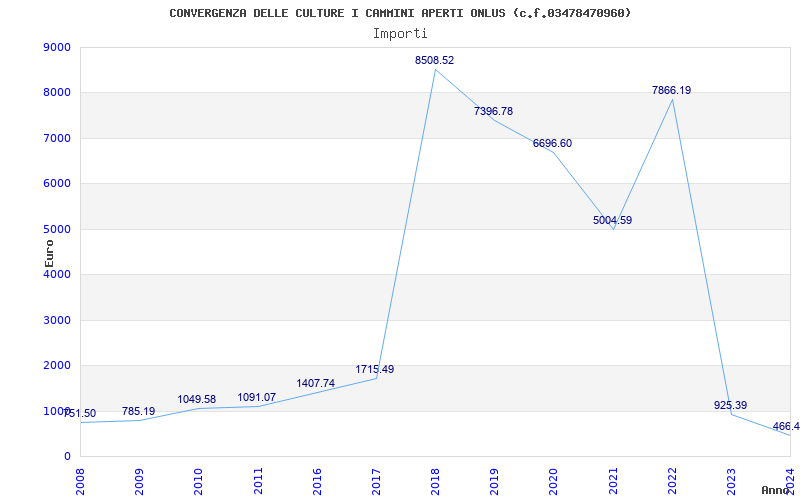Select the 7866.19 data label

pos(671,90)
